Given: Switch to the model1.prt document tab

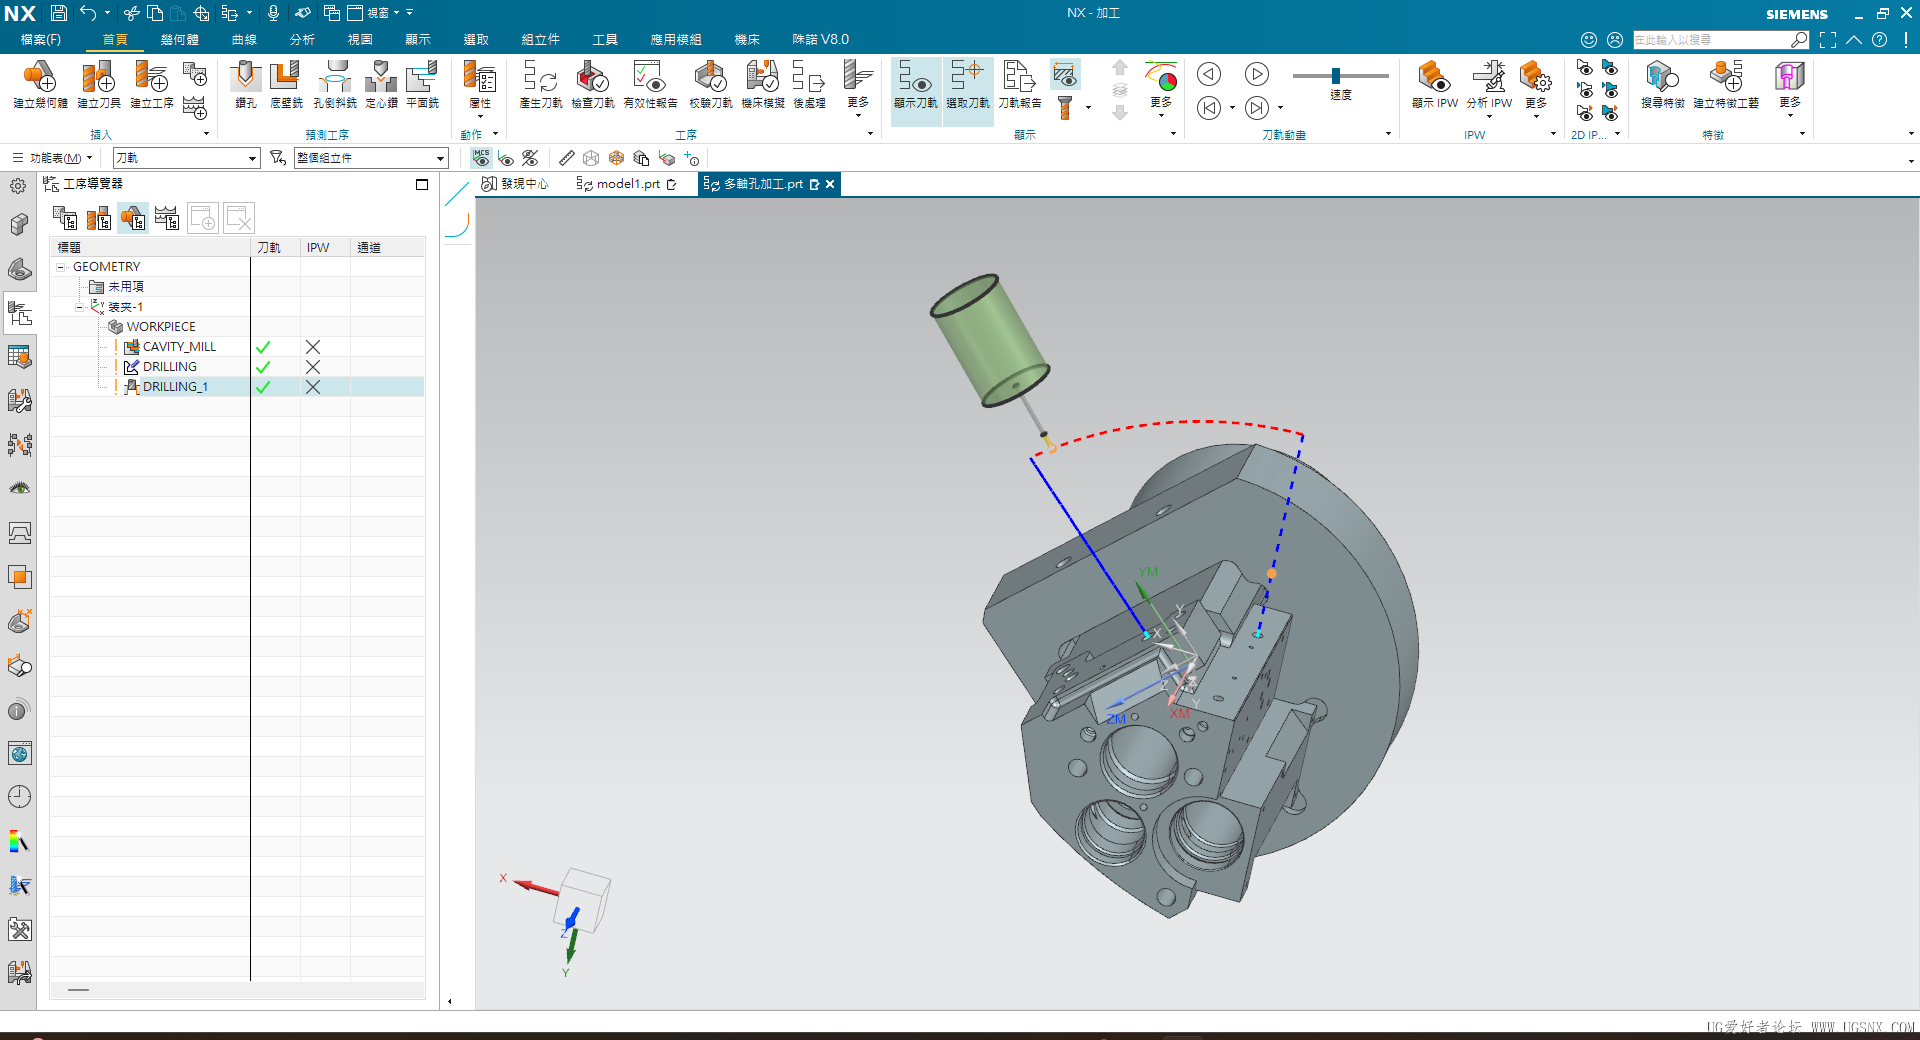Looking at the screenshot, I should pyautogui.click(x=628, y=184).
